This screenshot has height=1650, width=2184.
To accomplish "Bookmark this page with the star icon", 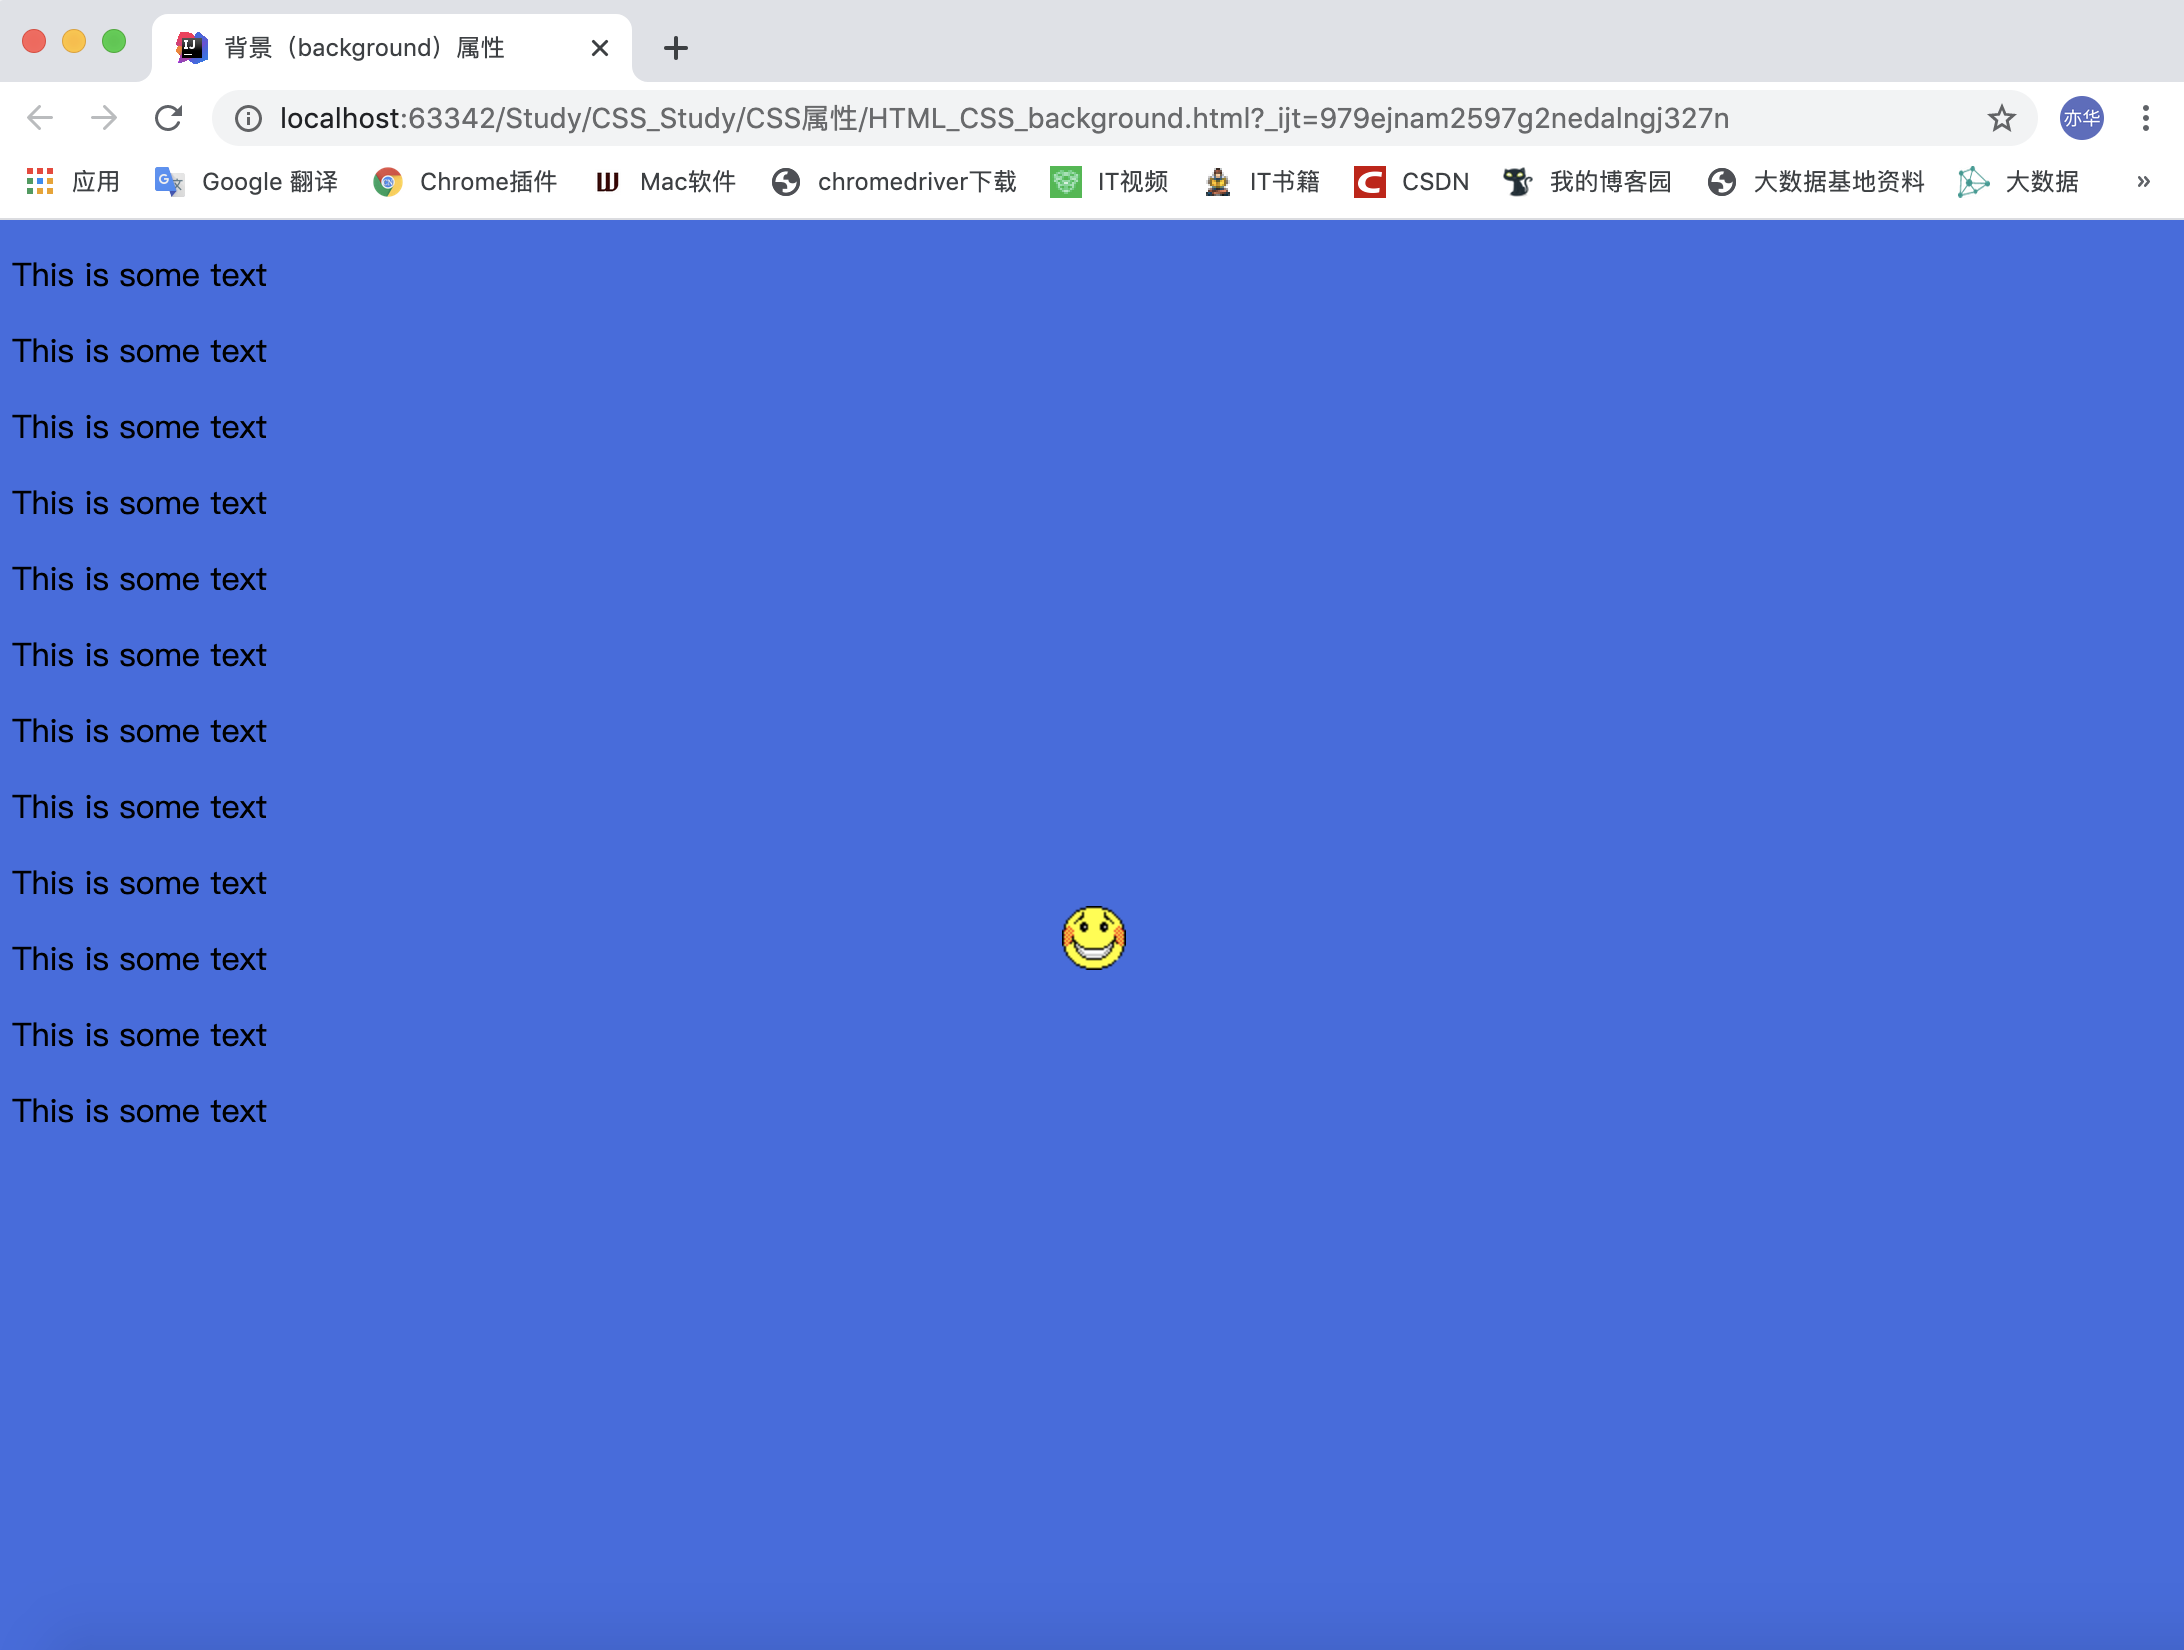I will tap(2001, 119).
